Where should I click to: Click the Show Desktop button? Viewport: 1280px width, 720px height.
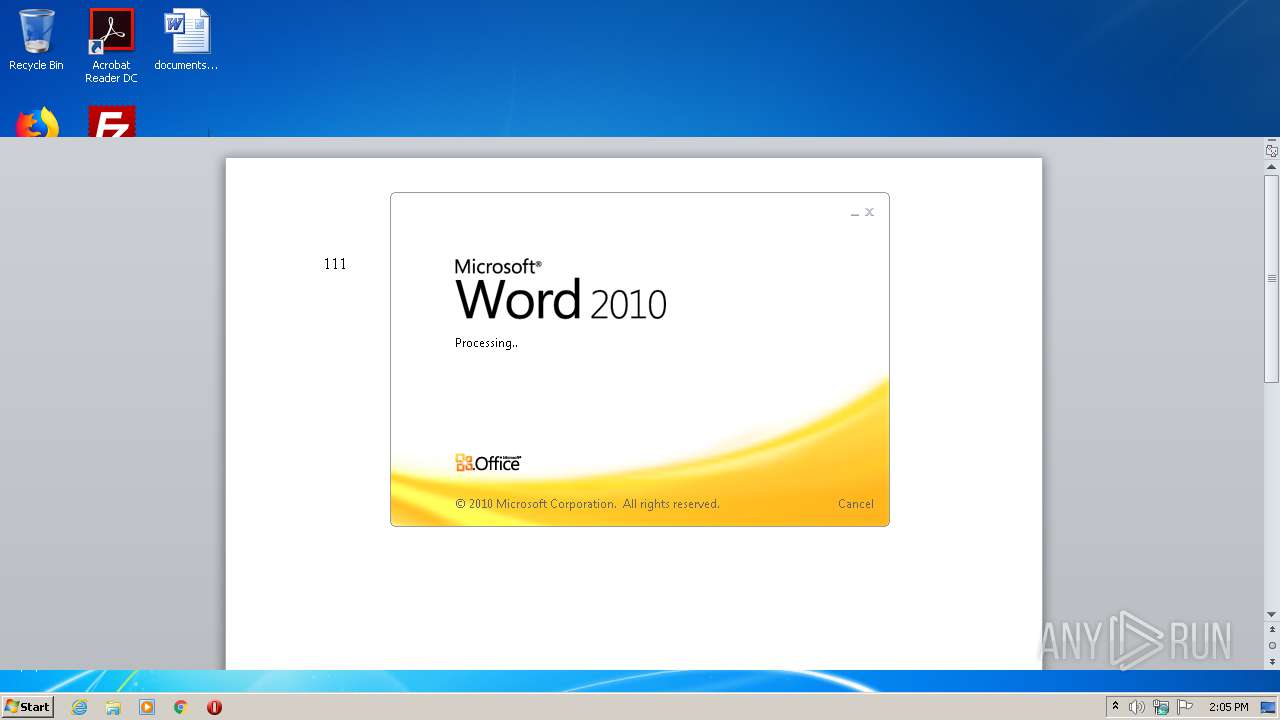1269,707
